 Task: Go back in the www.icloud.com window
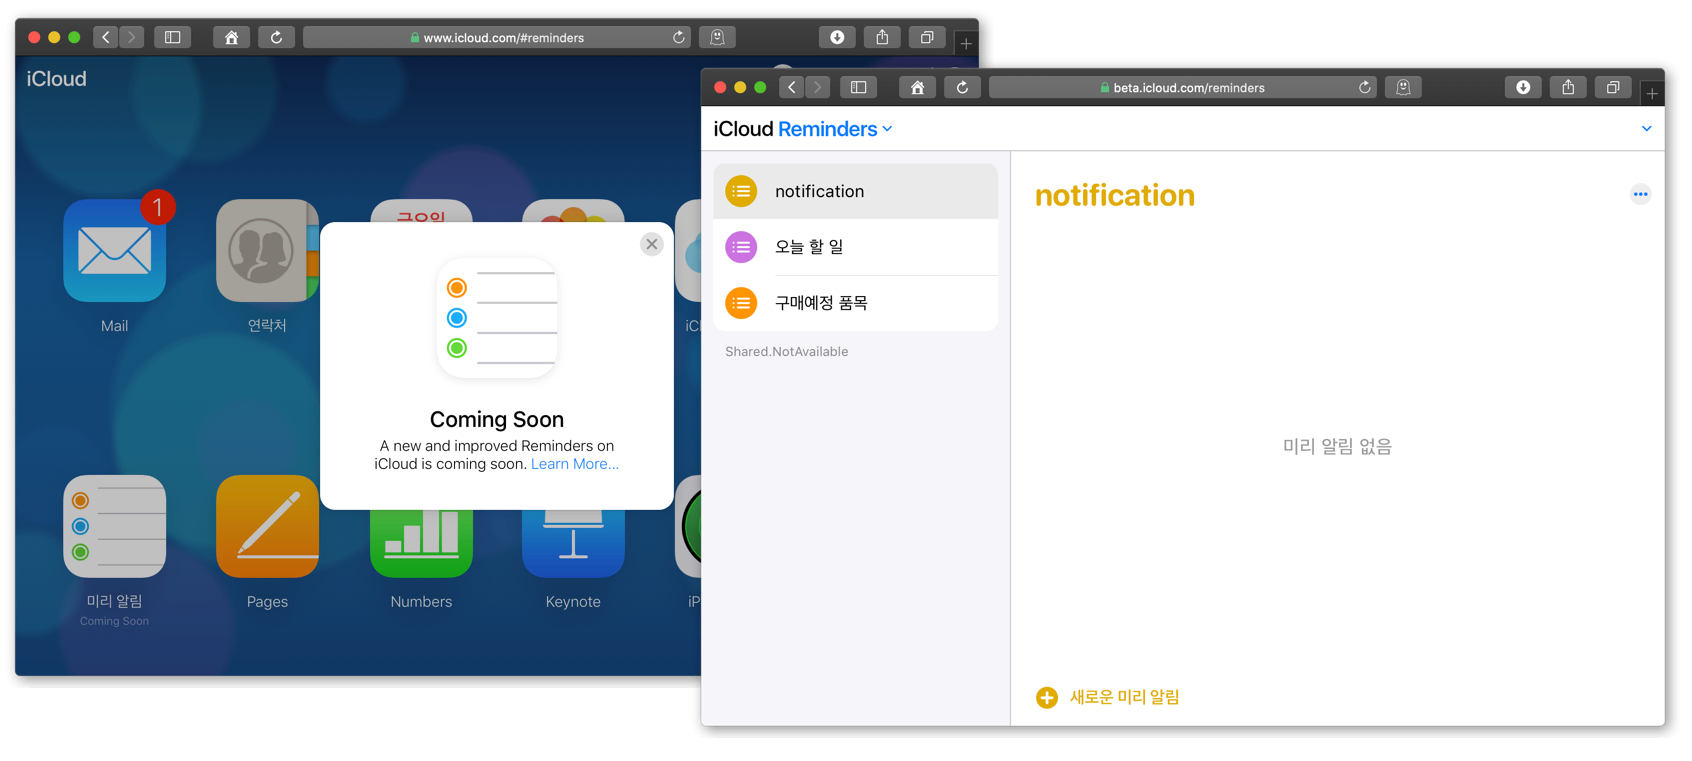[x=106, y=37]
